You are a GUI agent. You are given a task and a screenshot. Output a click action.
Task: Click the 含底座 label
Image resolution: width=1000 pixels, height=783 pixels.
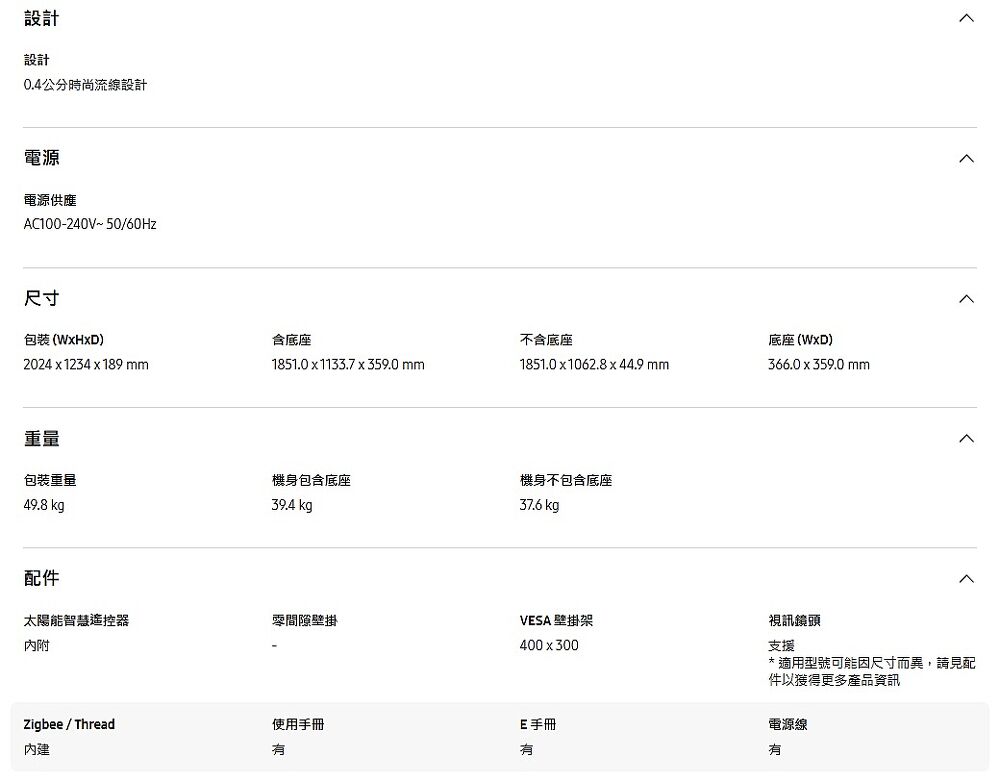291,340
